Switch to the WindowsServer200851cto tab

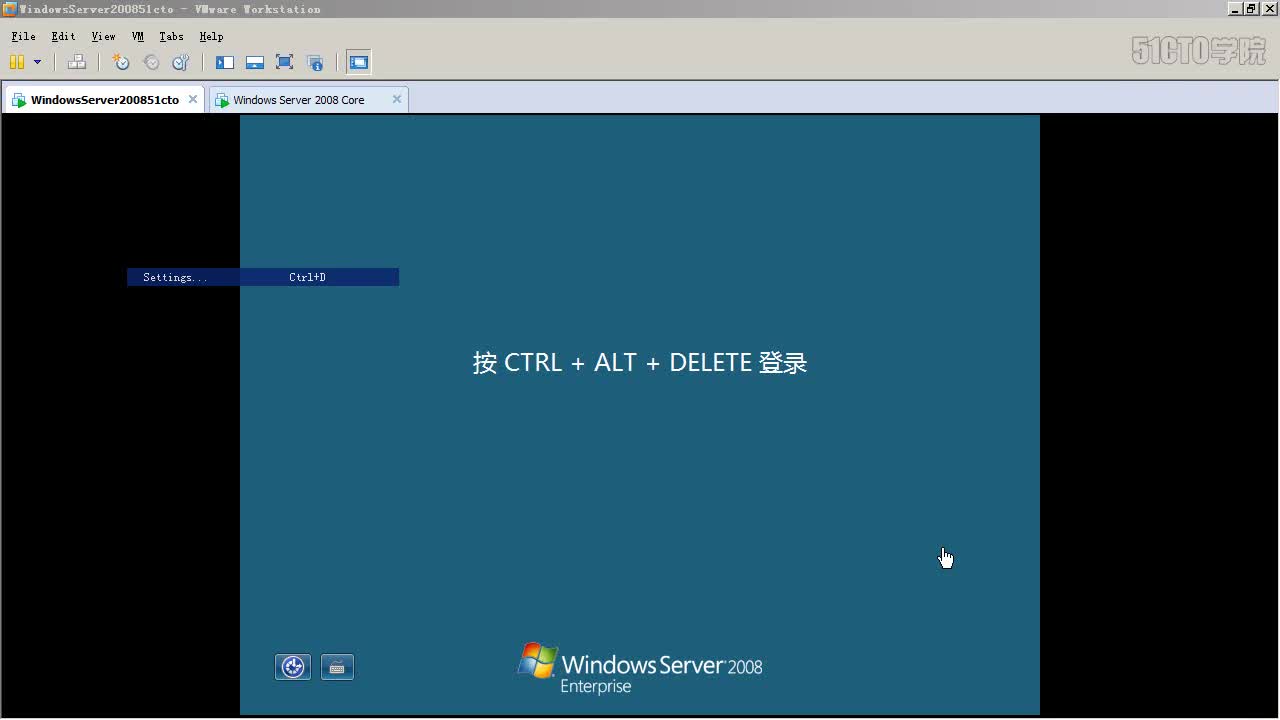click(x=104, y=100)
